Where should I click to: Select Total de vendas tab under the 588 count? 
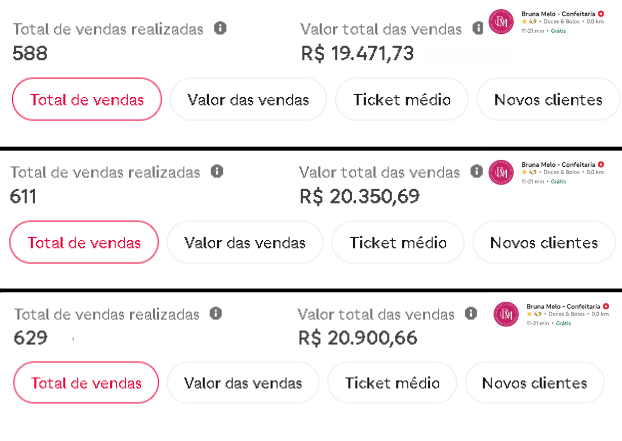tap(87, 99)
